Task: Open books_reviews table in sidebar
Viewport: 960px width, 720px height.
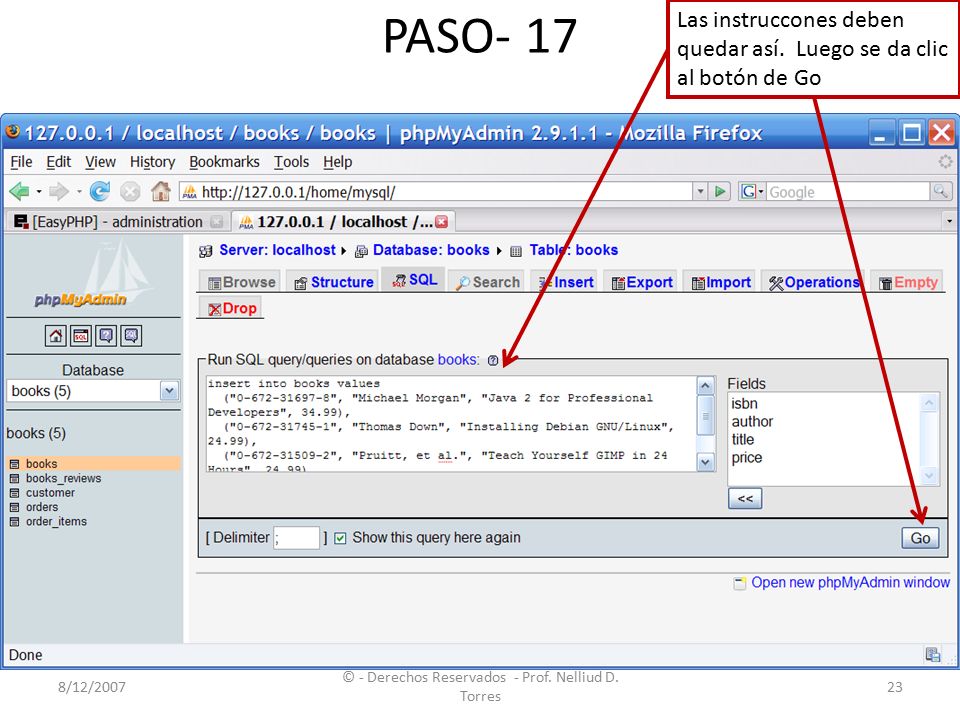Action: coord(63,478)
